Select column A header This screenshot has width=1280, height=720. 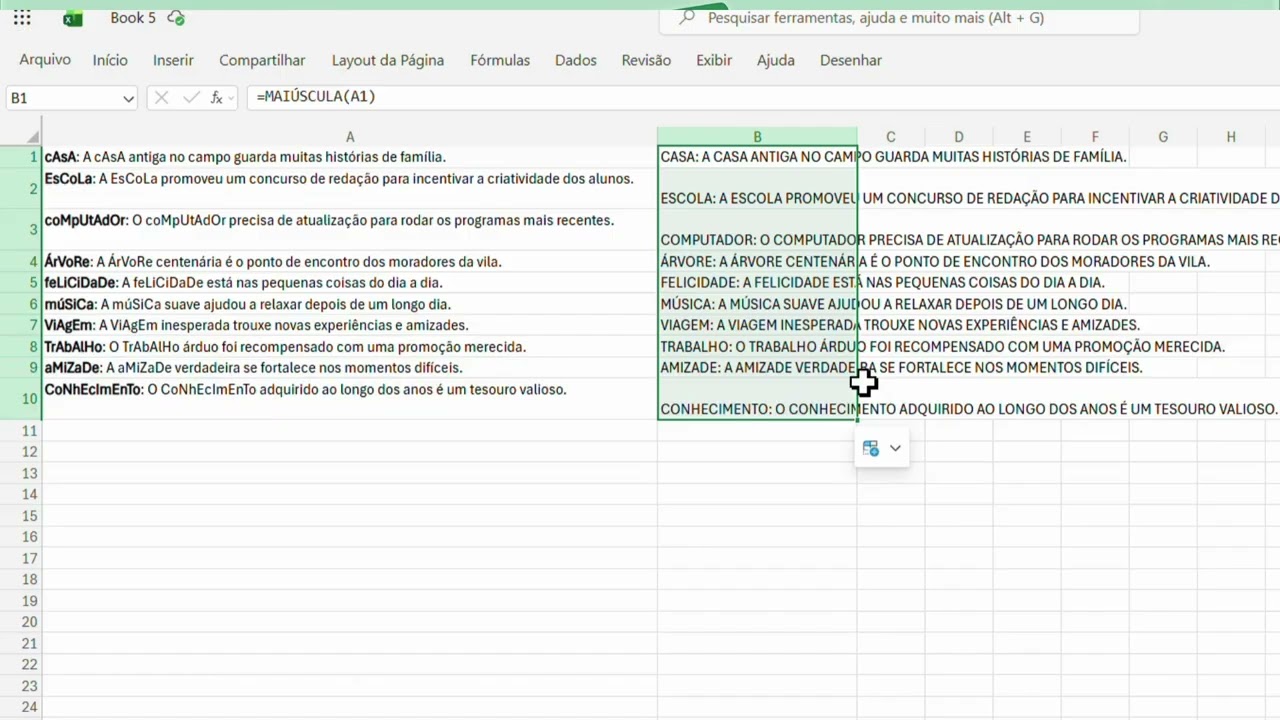coord(349,137)
